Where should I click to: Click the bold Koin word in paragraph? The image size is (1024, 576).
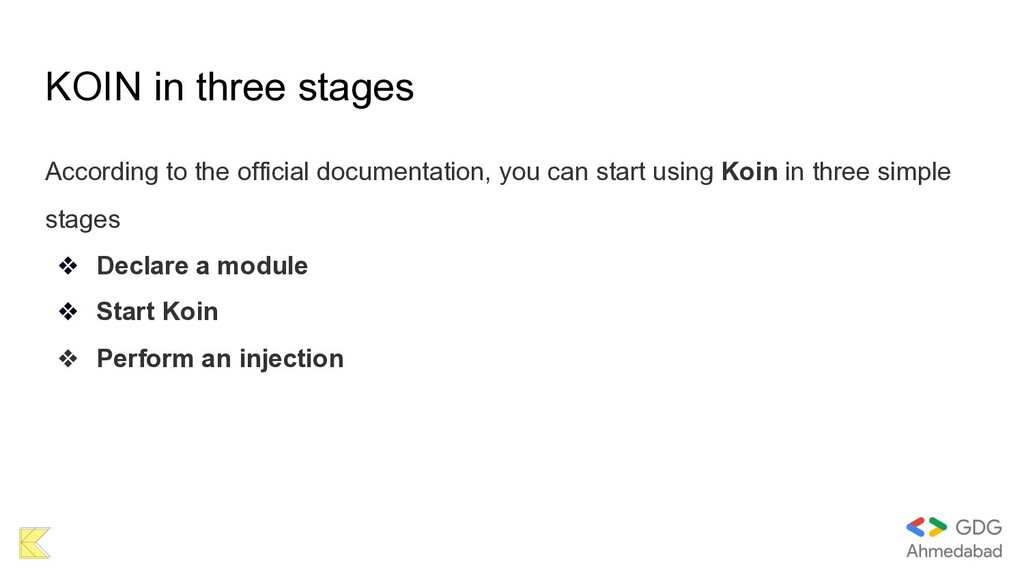[x=749, y=172]
